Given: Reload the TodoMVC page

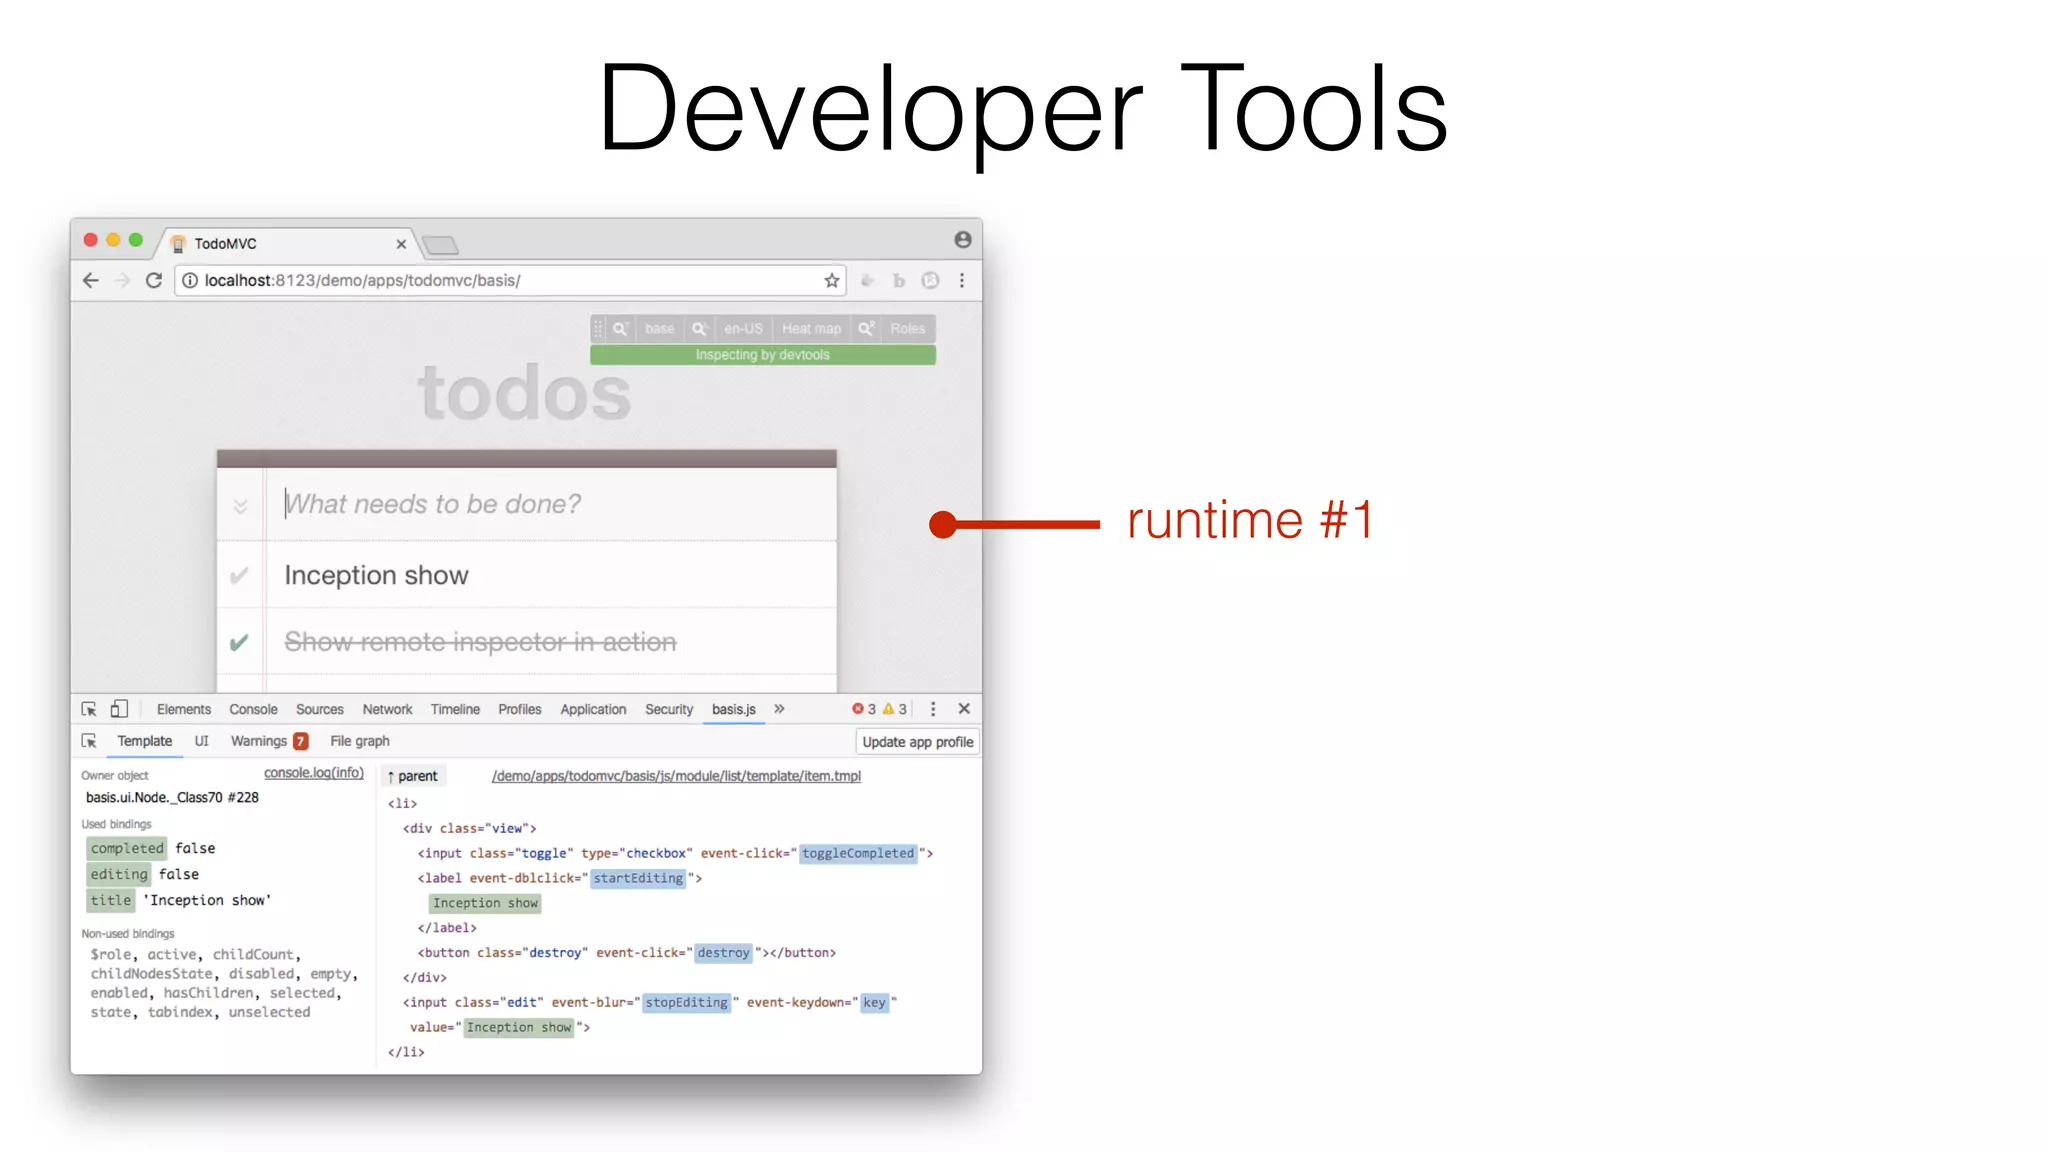Looking at the screenshot, I should pyautogui.click(x=154, y=281).
